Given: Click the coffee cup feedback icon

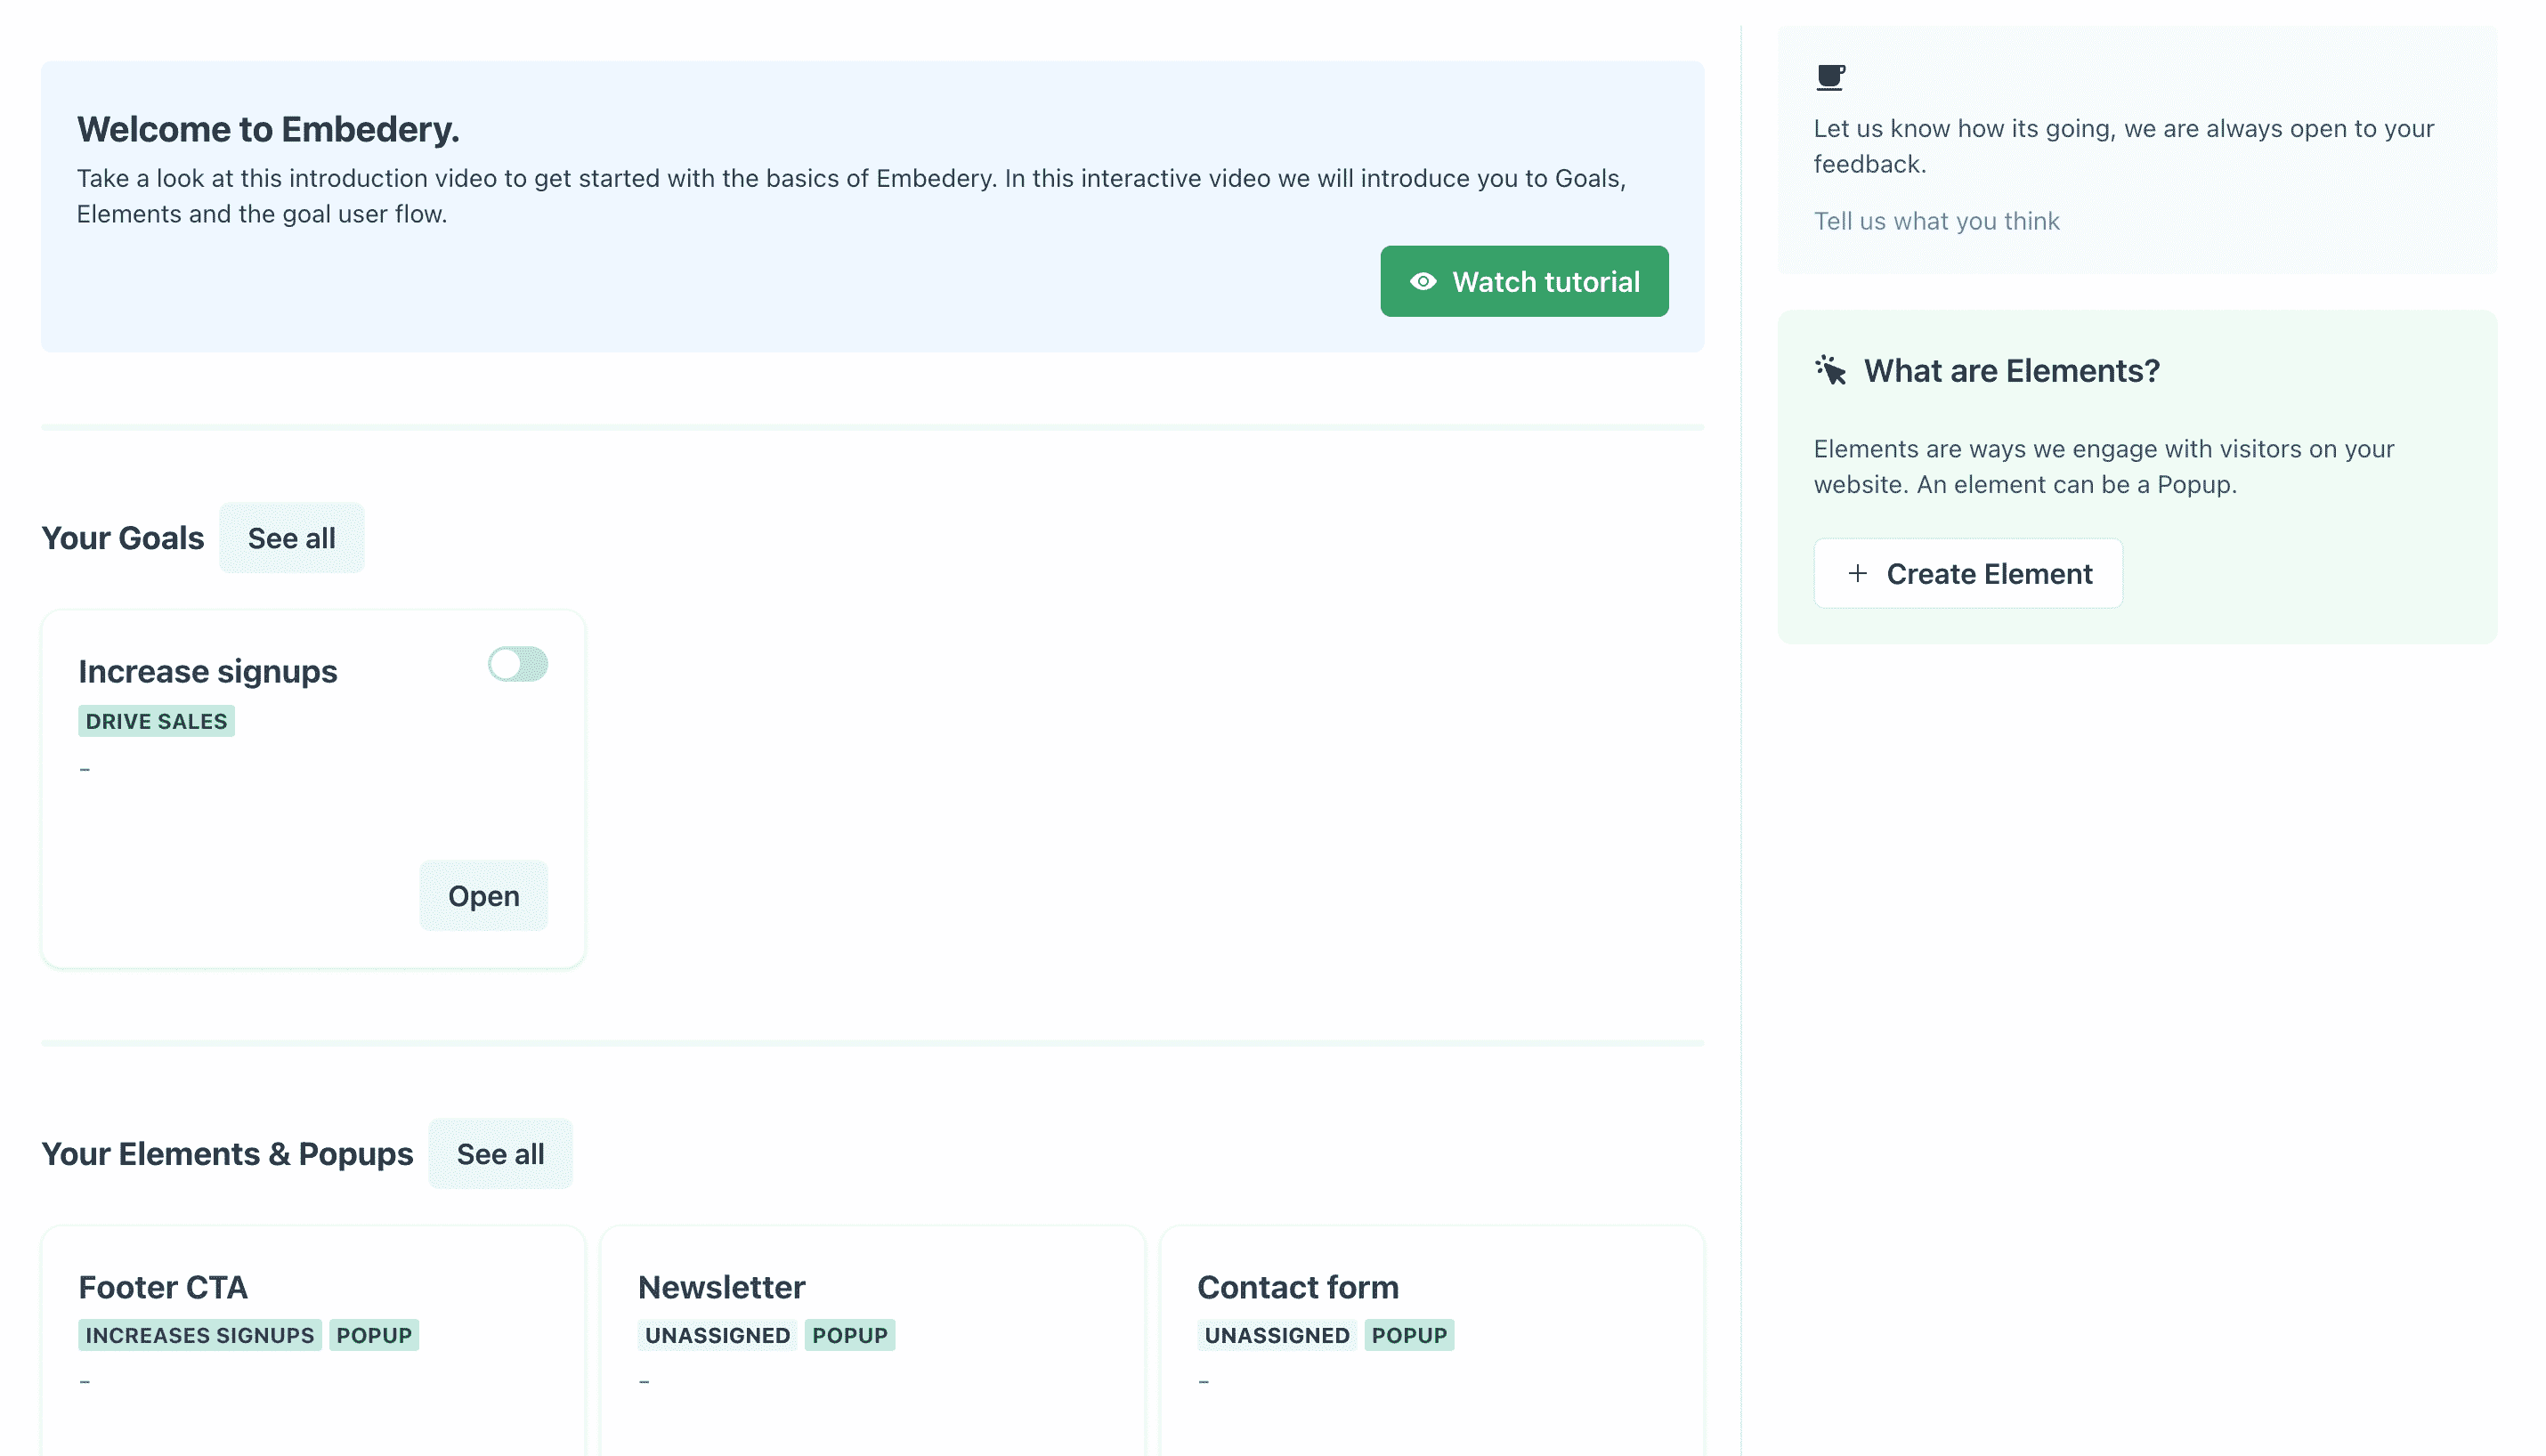Looking at the screenshot, I should [x=1830, y=77].
